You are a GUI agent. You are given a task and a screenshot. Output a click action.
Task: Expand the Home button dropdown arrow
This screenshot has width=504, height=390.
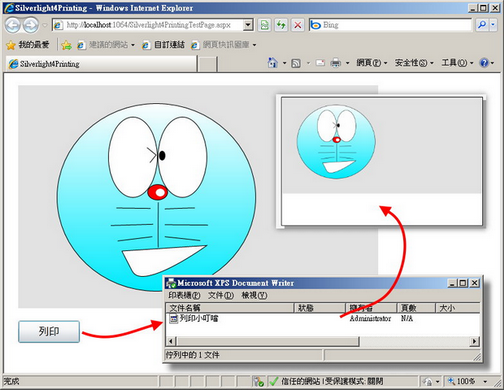pos(284,63)
